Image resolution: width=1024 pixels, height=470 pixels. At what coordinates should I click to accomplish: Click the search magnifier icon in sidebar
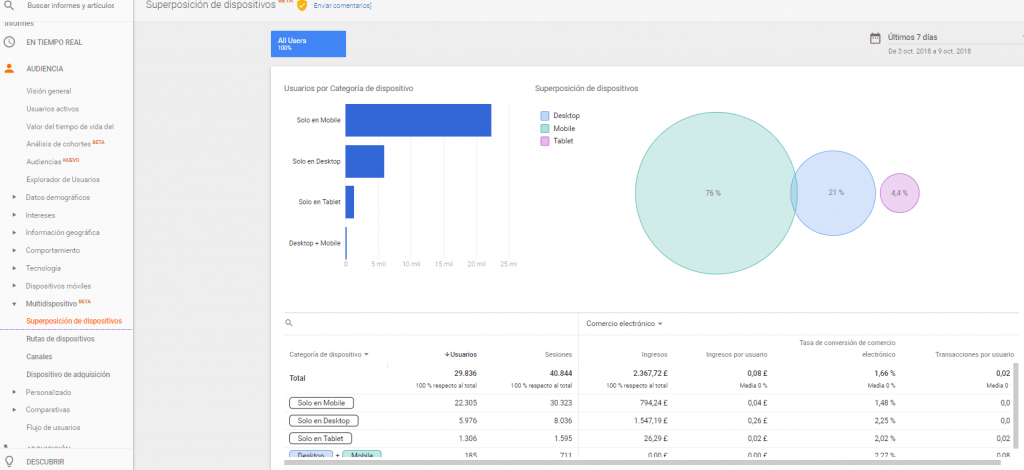pos(9,5)
